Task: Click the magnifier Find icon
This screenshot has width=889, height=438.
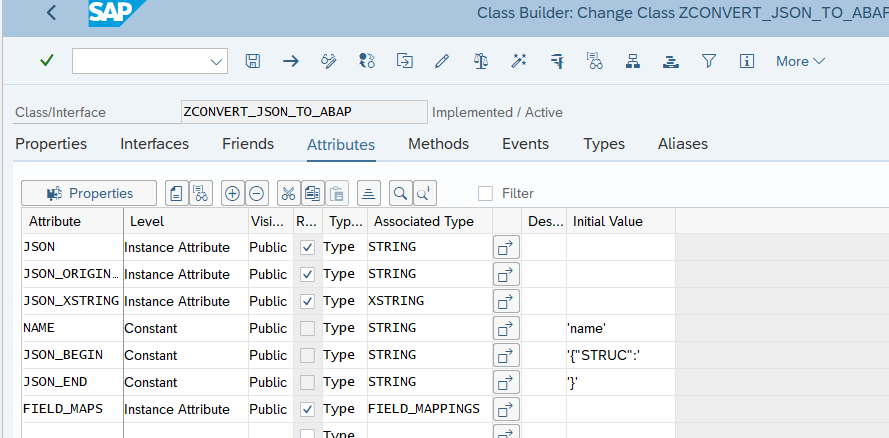Action: tap(400, 194)
